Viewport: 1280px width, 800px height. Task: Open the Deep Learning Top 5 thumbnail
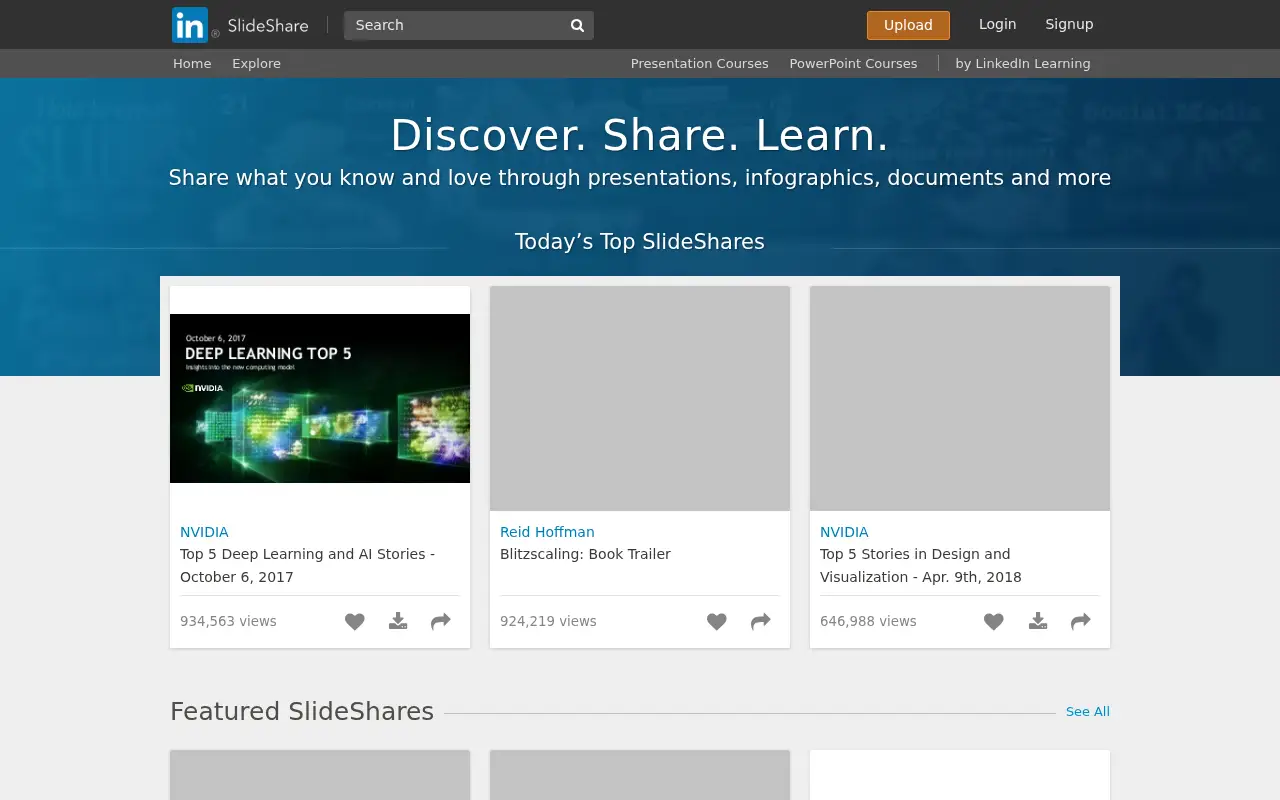(320, 398)
